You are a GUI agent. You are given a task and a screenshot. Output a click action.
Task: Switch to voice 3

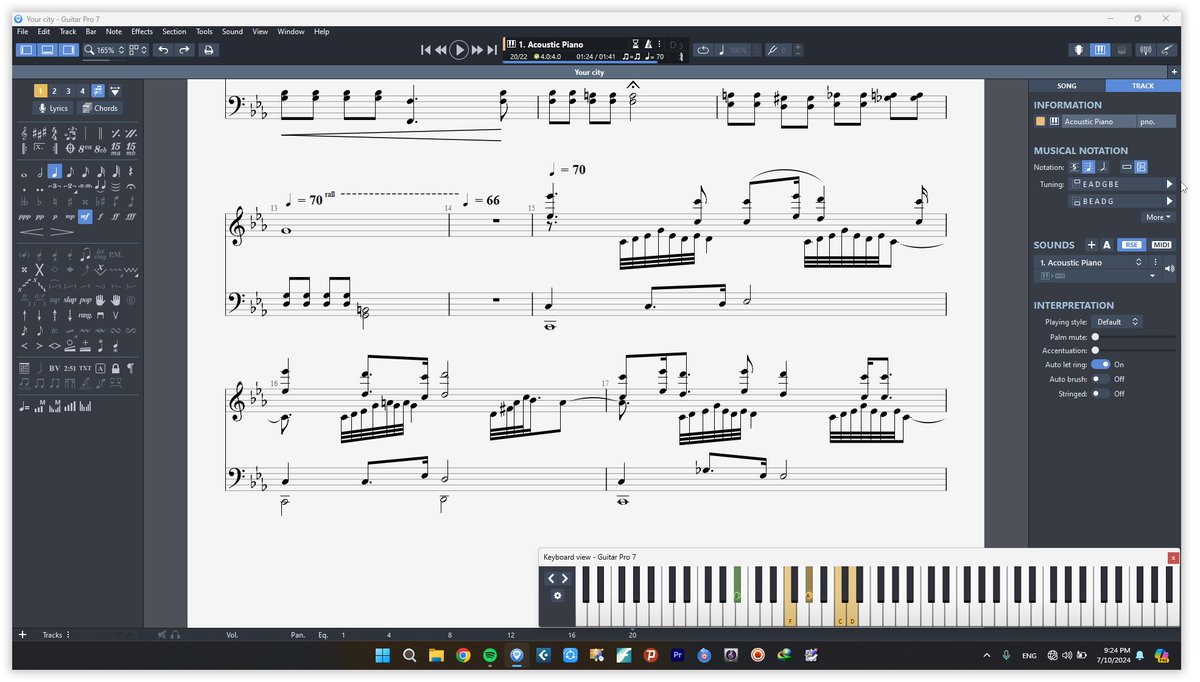[x=69, y=91]
